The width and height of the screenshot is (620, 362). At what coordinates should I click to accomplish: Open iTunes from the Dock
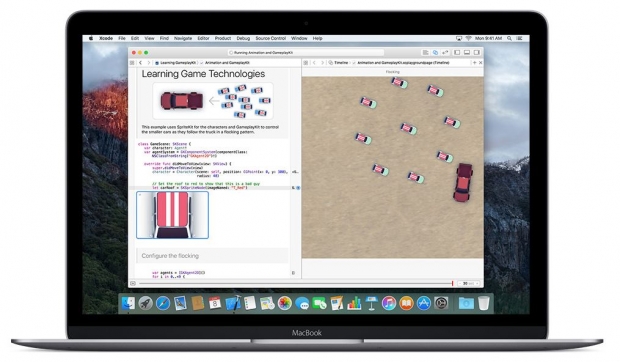389,303
